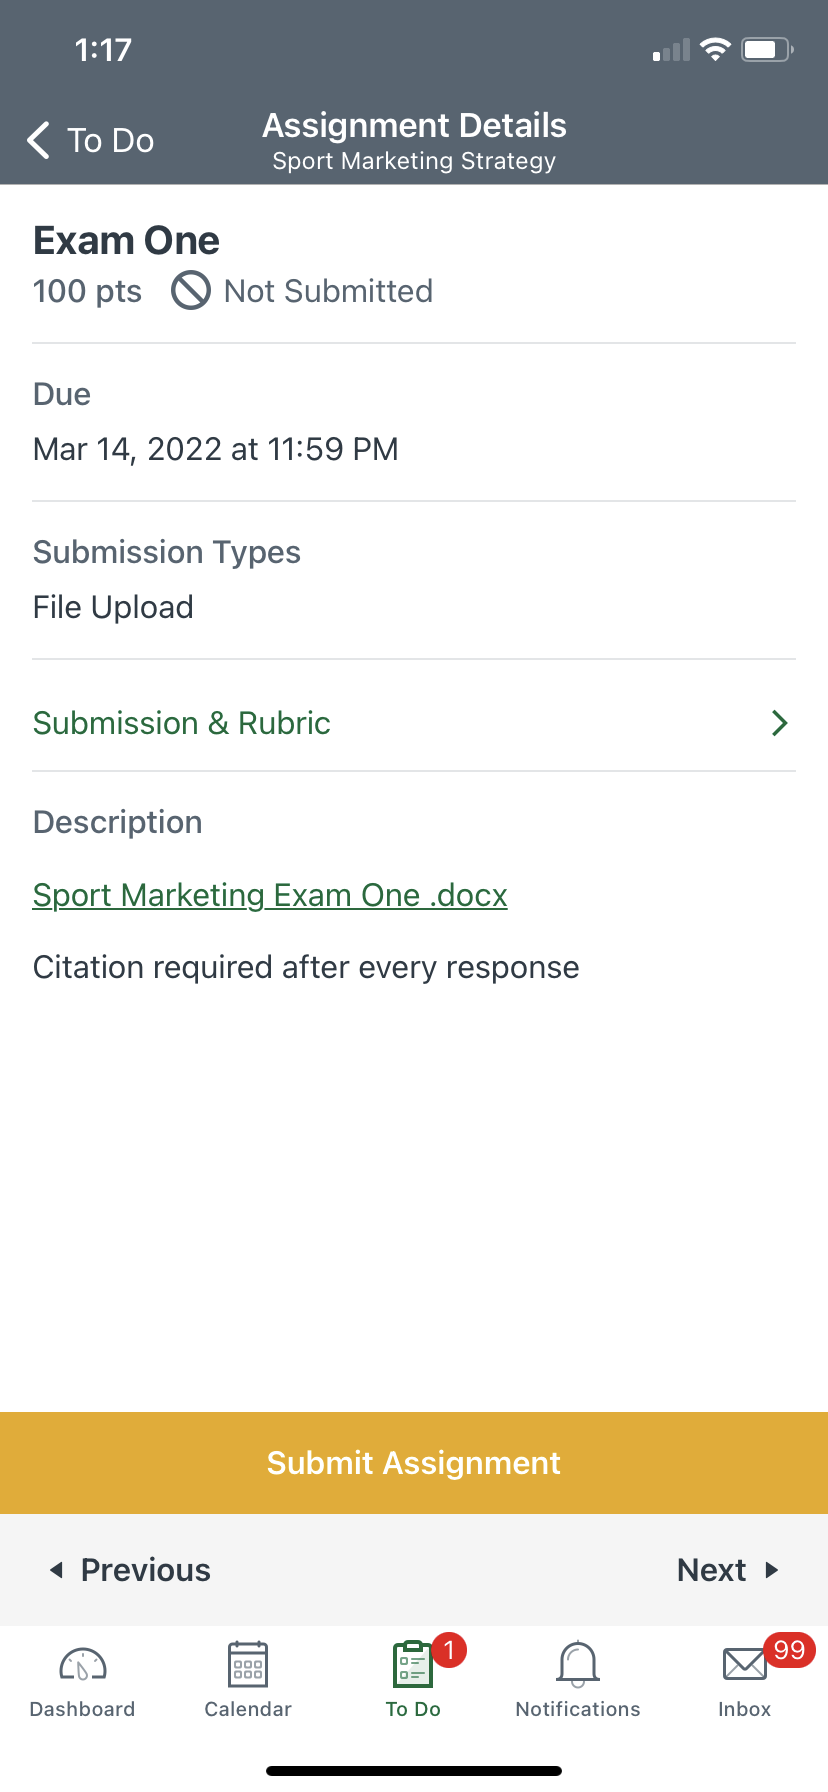Go to the Previous assignment
Viewport: 828px width, 1792px height.
point(131,1570)
